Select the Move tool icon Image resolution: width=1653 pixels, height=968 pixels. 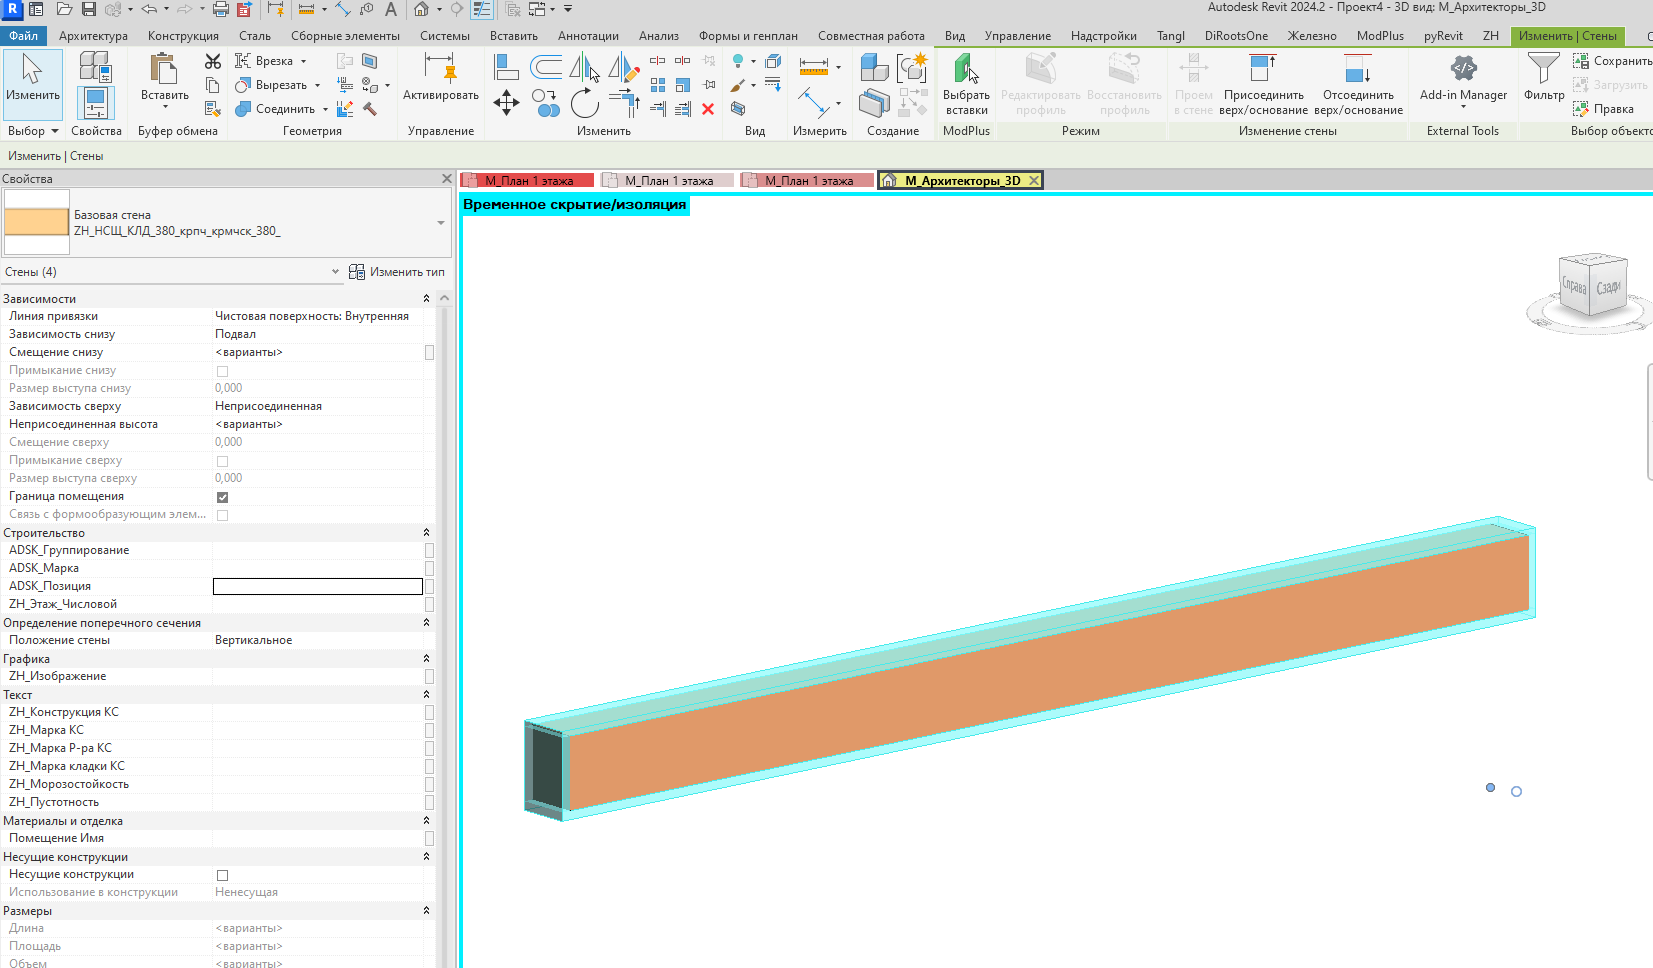507,103
